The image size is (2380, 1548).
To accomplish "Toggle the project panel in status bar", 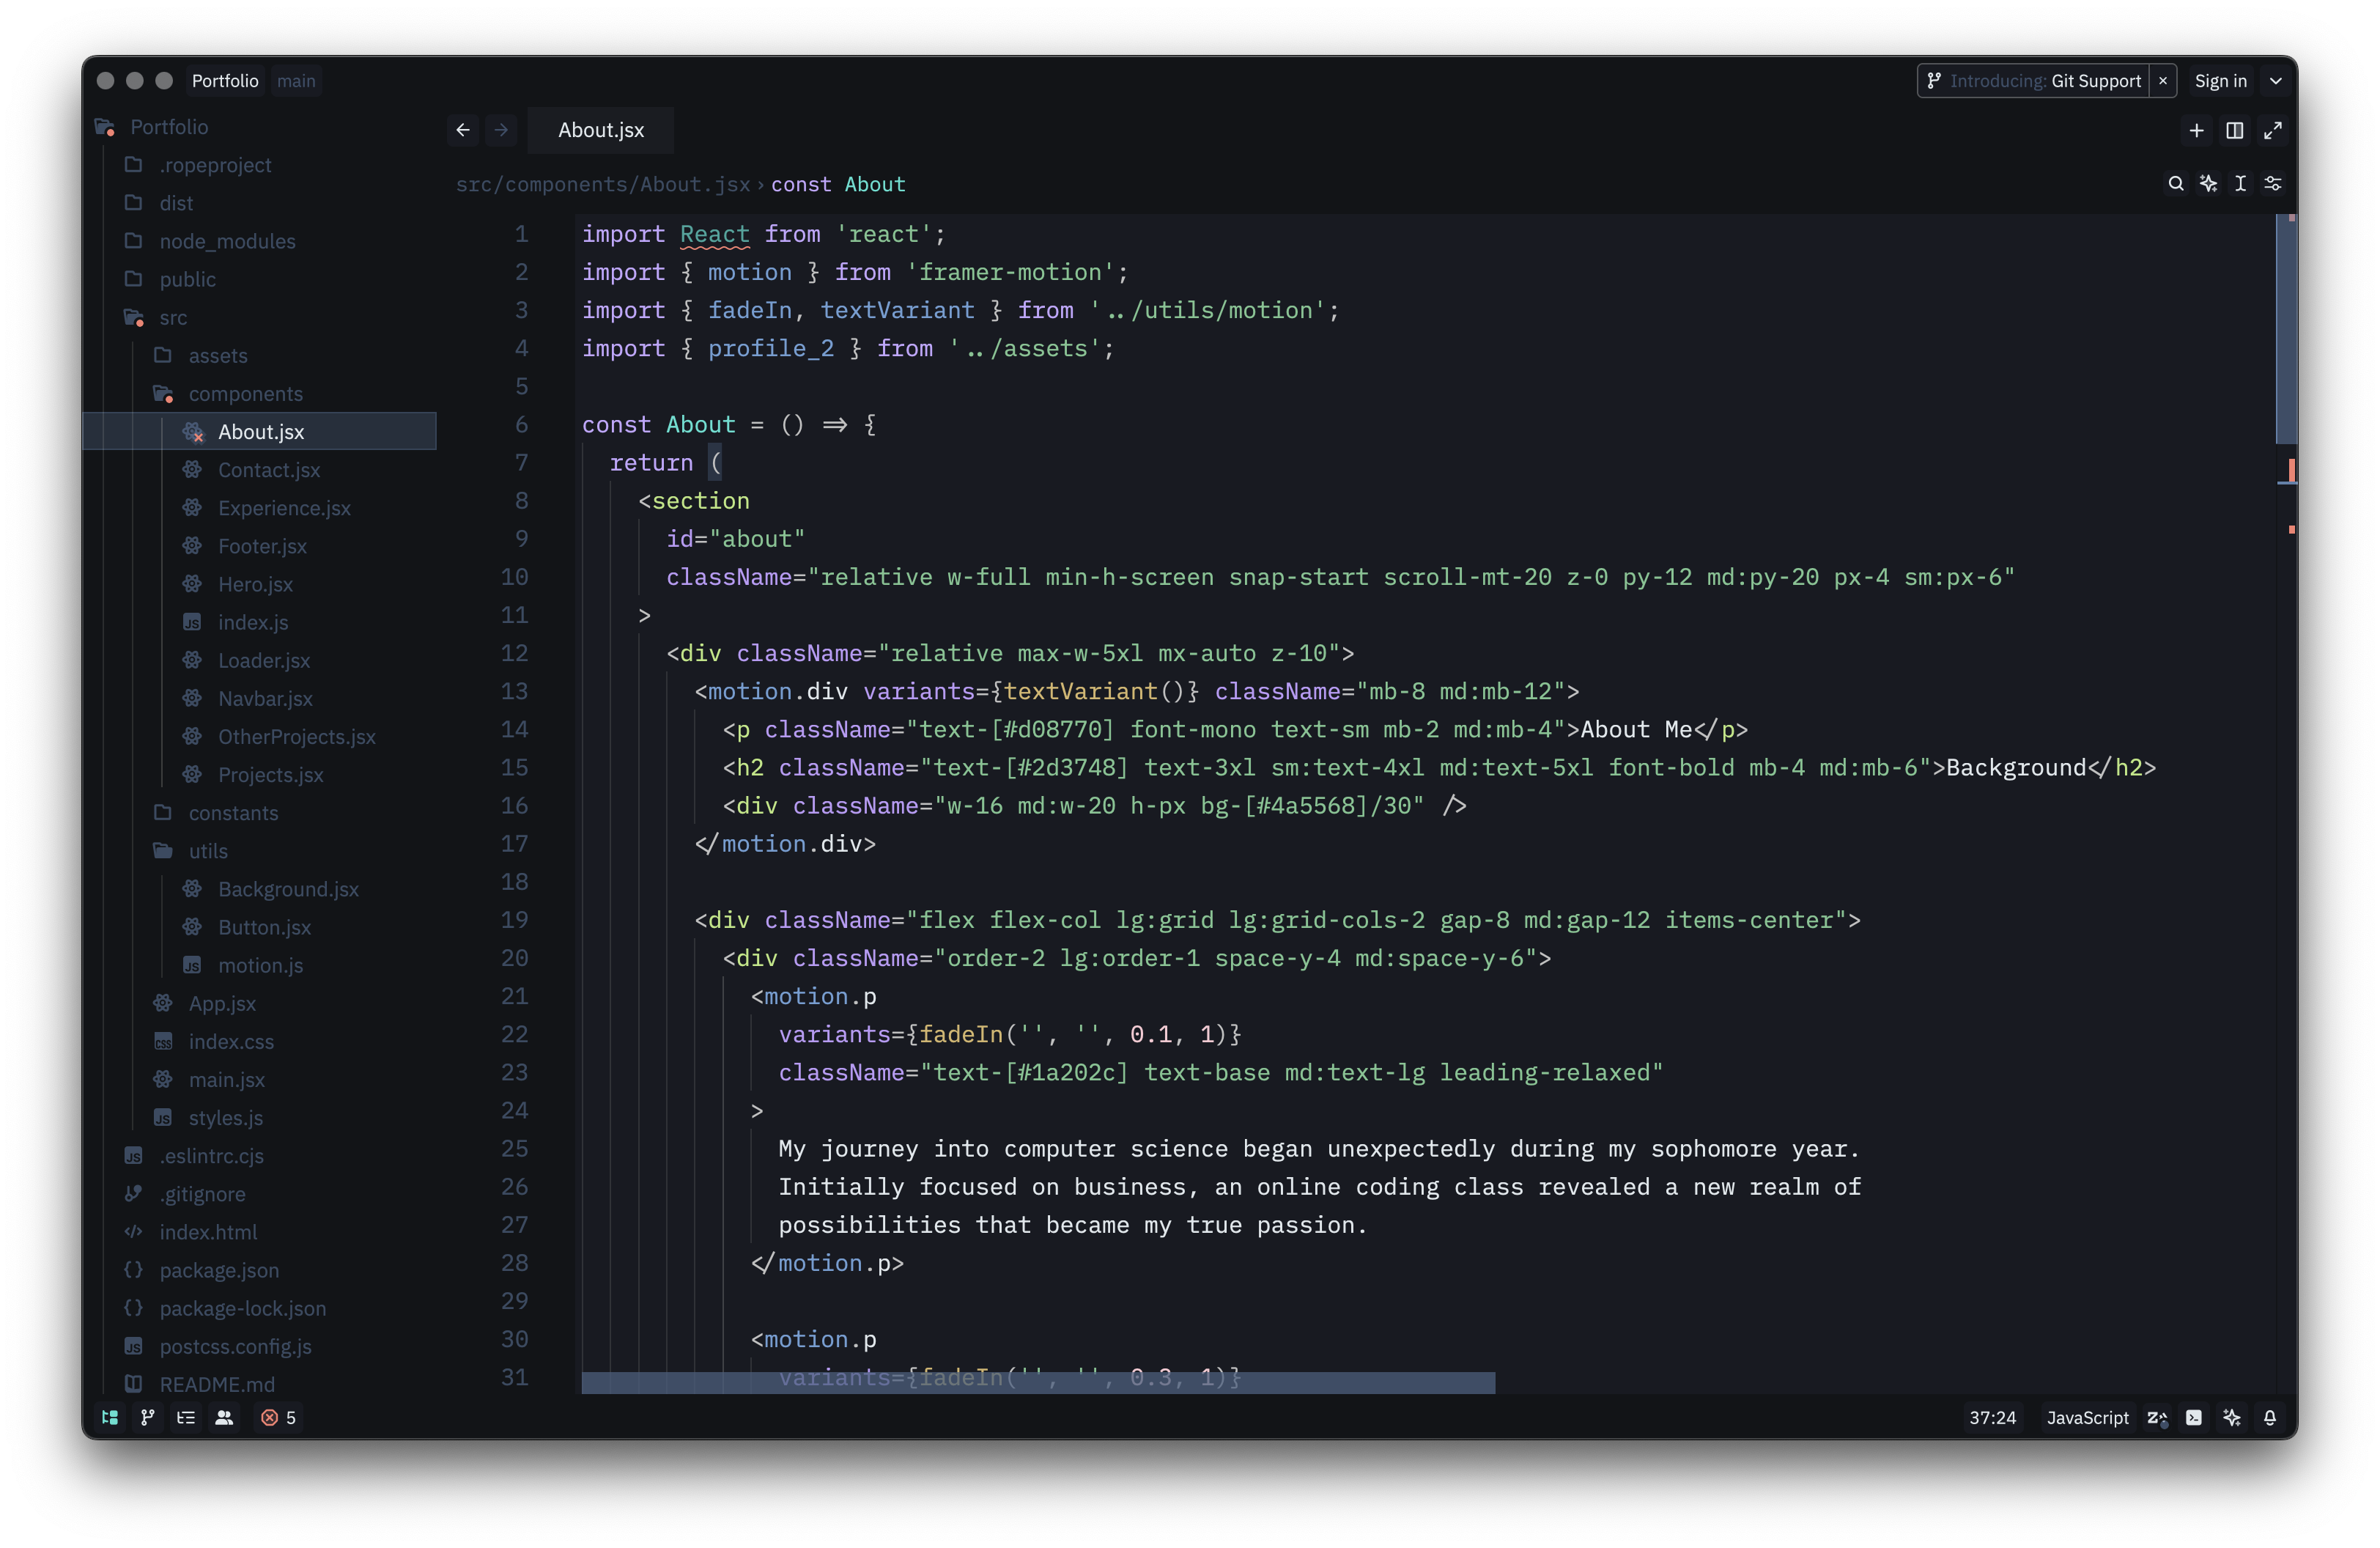I will point(110,1417).
